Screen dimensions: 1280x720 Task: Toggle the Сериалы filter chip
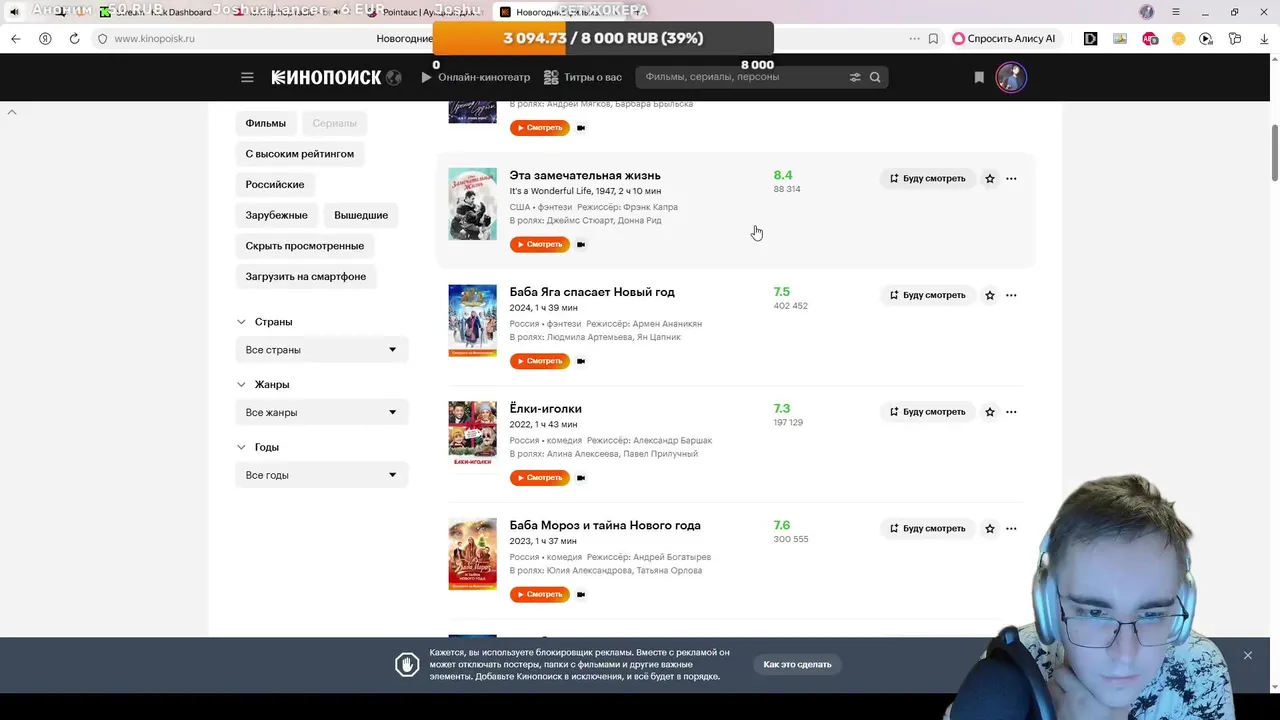click(334, 123)
